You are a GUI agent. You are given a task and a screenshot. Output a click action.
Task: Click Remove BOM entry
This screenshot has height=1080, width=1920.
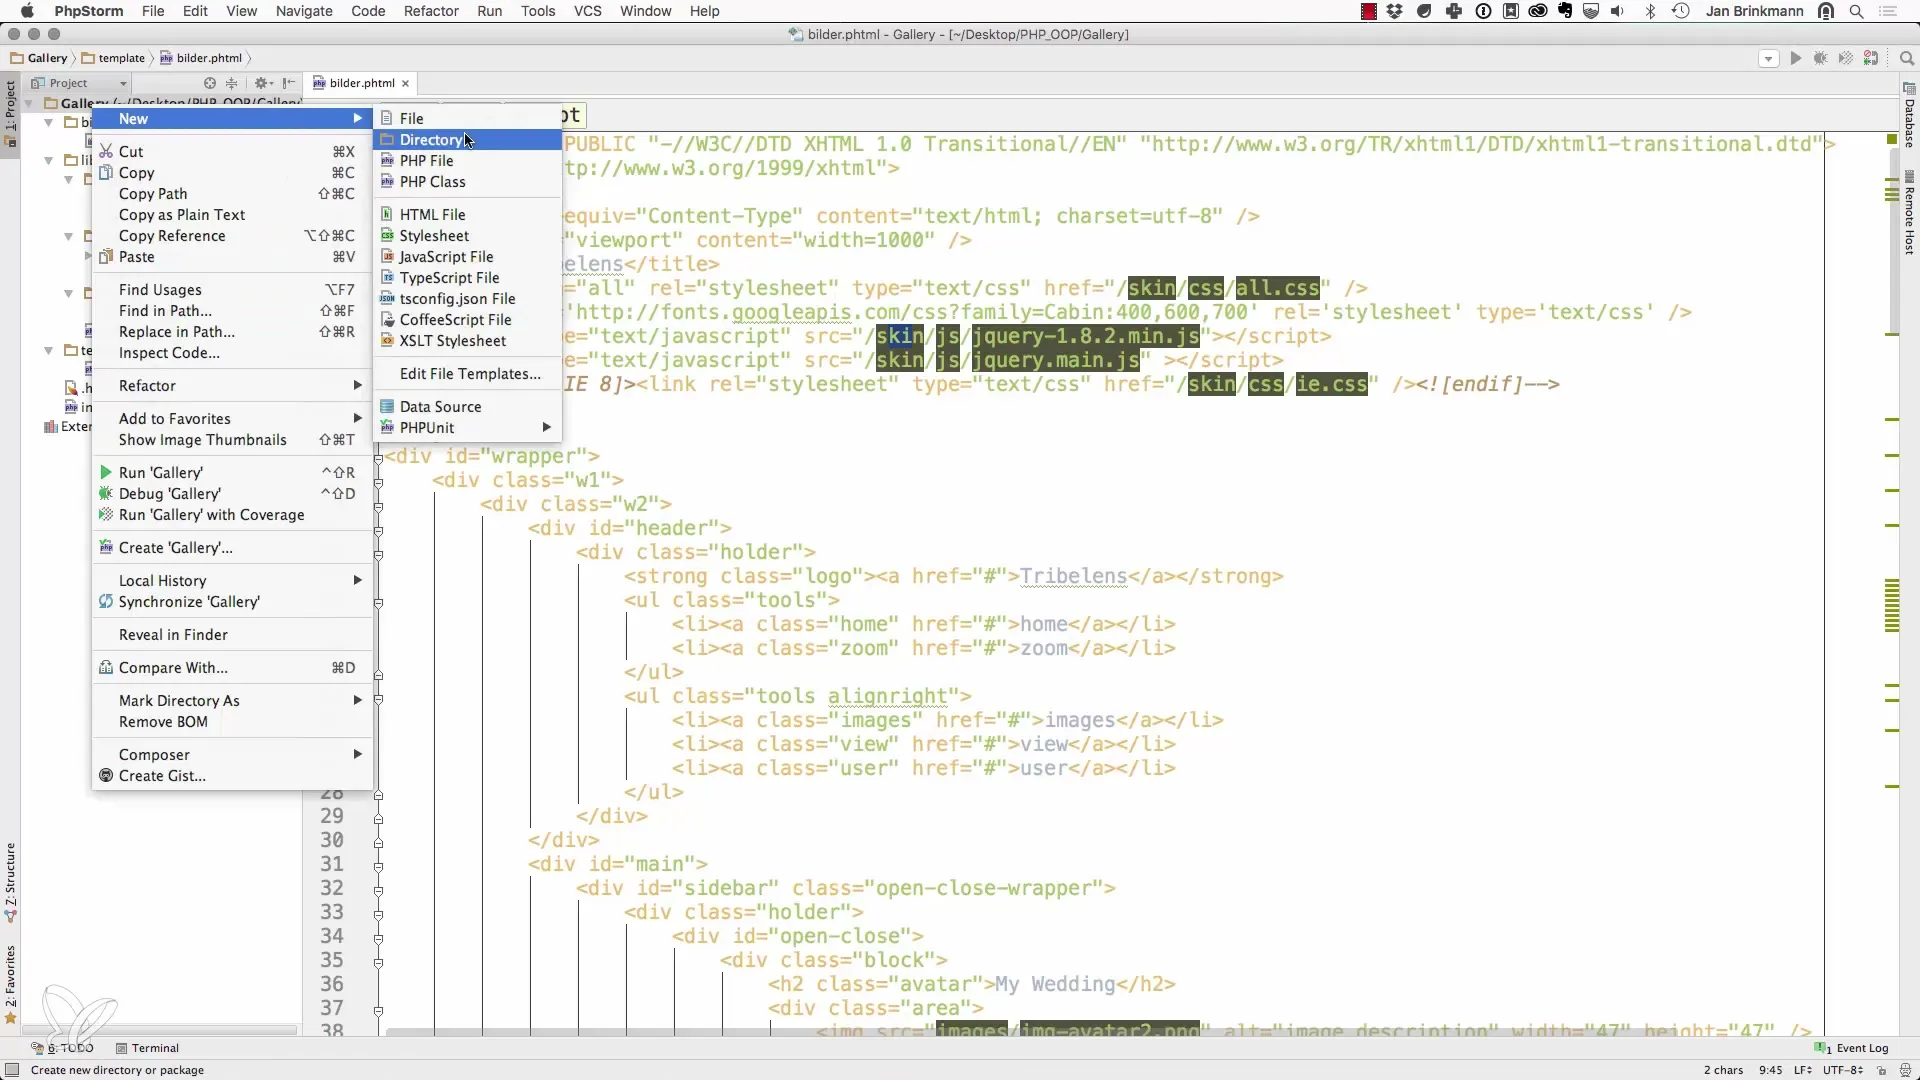(x=232, y=722)
